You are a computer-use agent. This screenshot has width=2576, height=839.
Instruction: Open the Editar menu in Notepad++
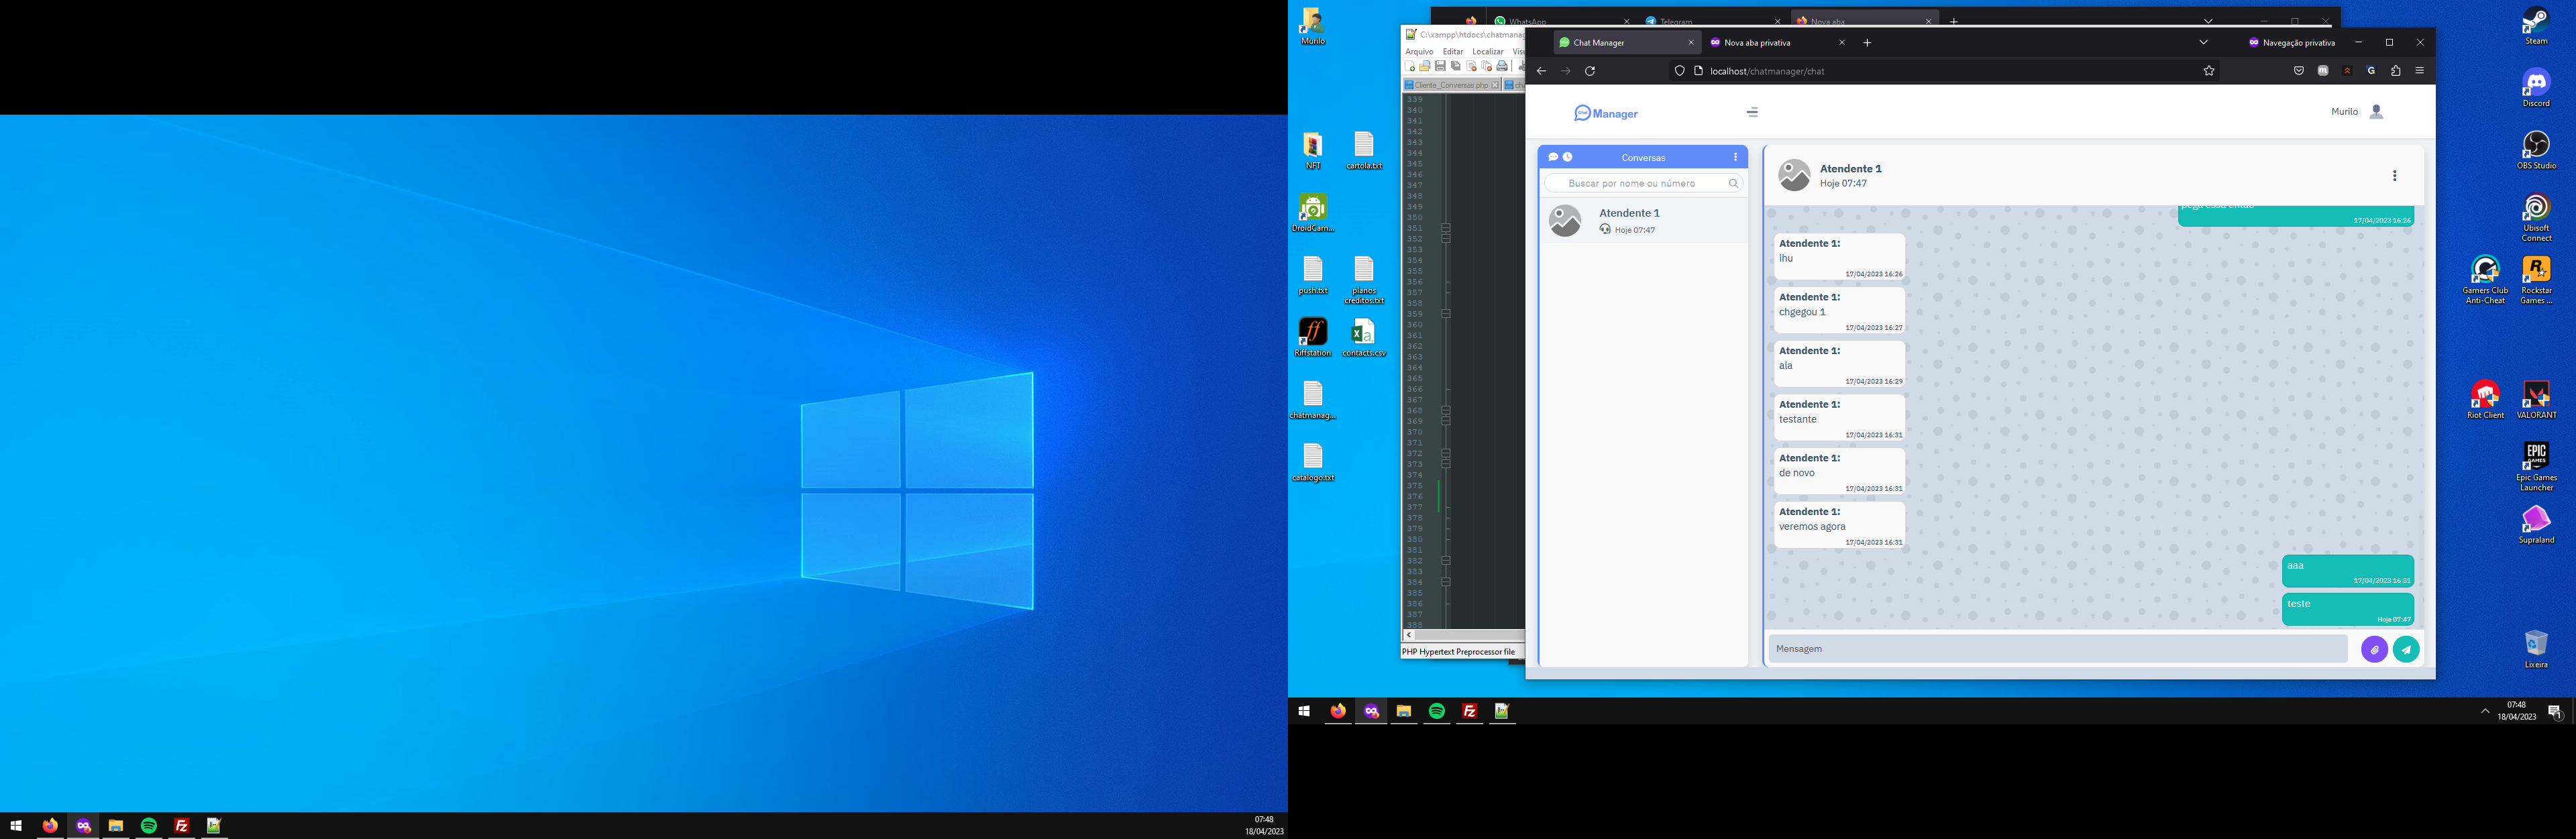click(x=1453, y=51)
